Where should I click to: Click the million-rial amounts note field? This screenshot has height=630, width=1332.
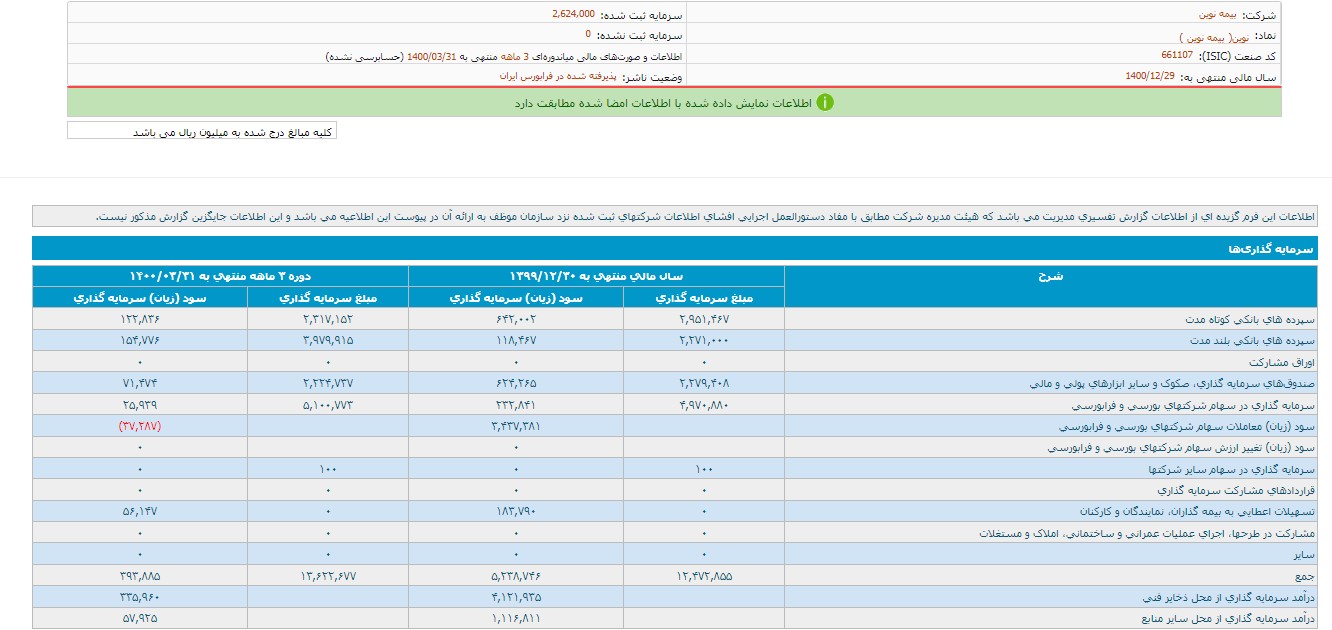(x=202, y=131)
